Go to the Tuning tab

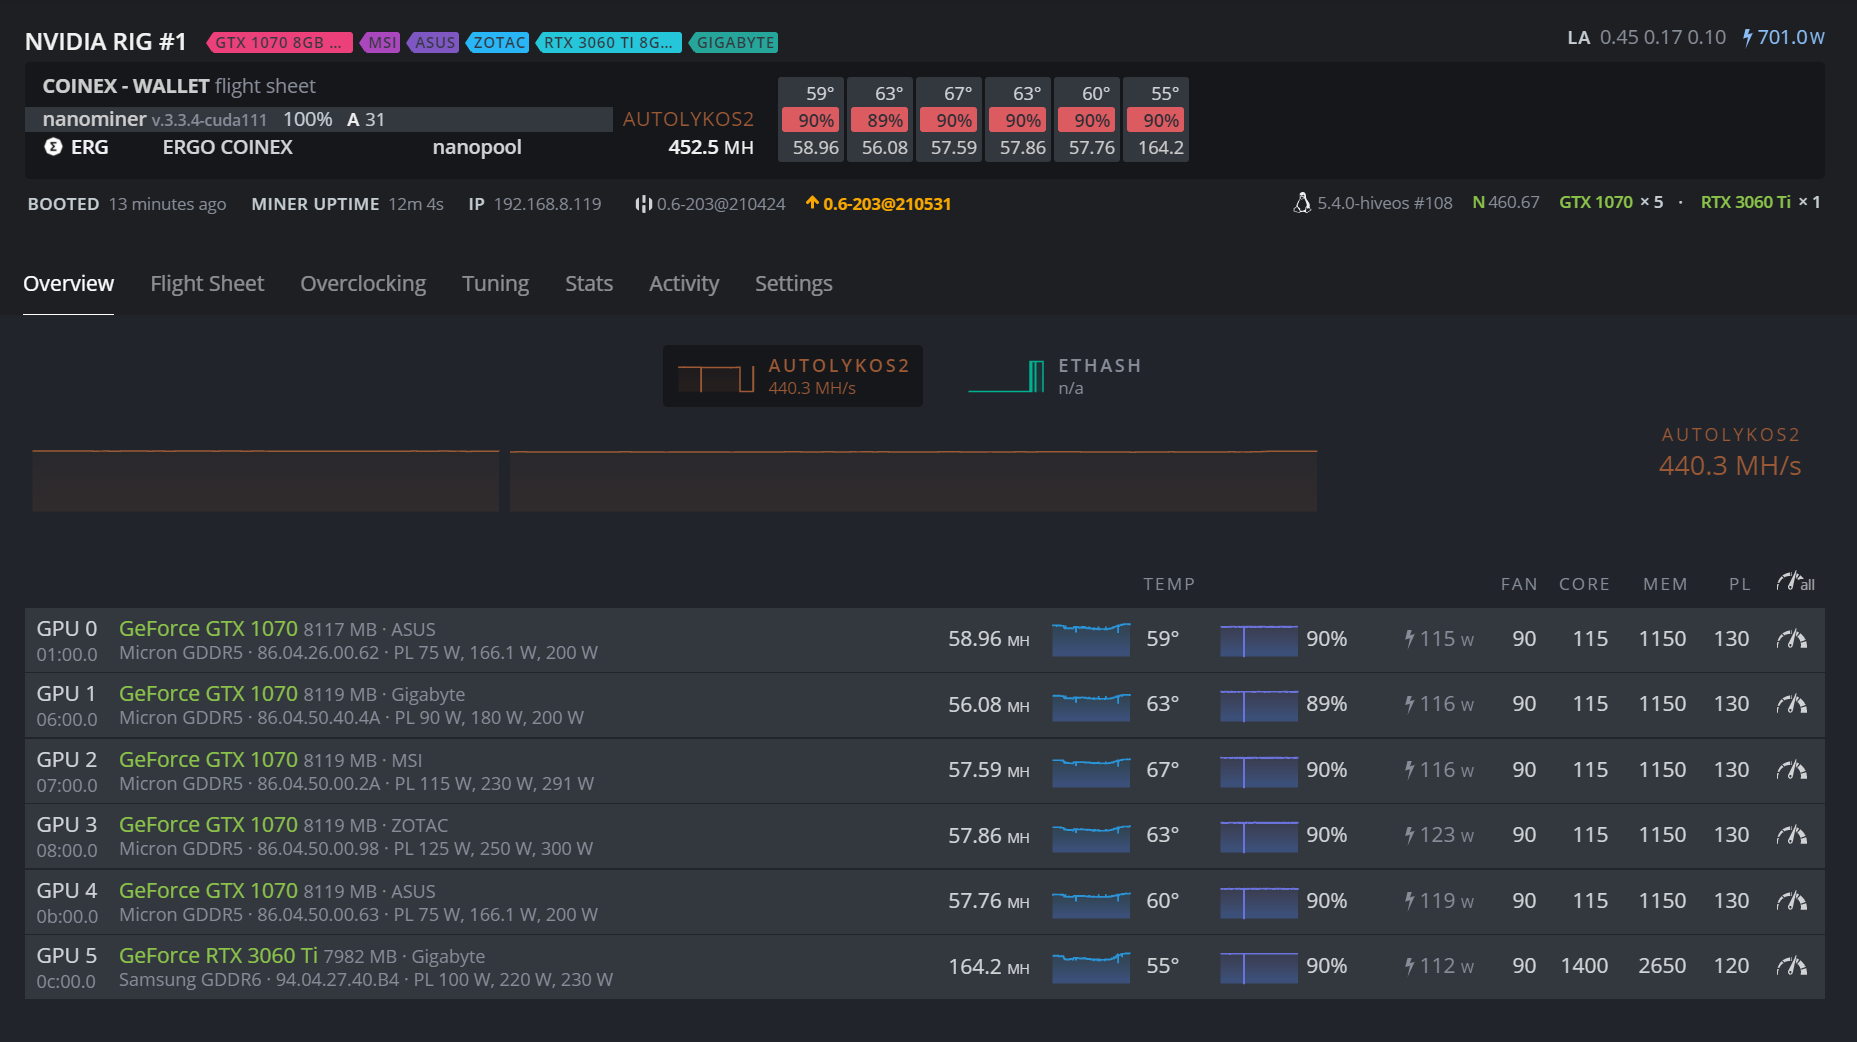click(x=495, y=284)
